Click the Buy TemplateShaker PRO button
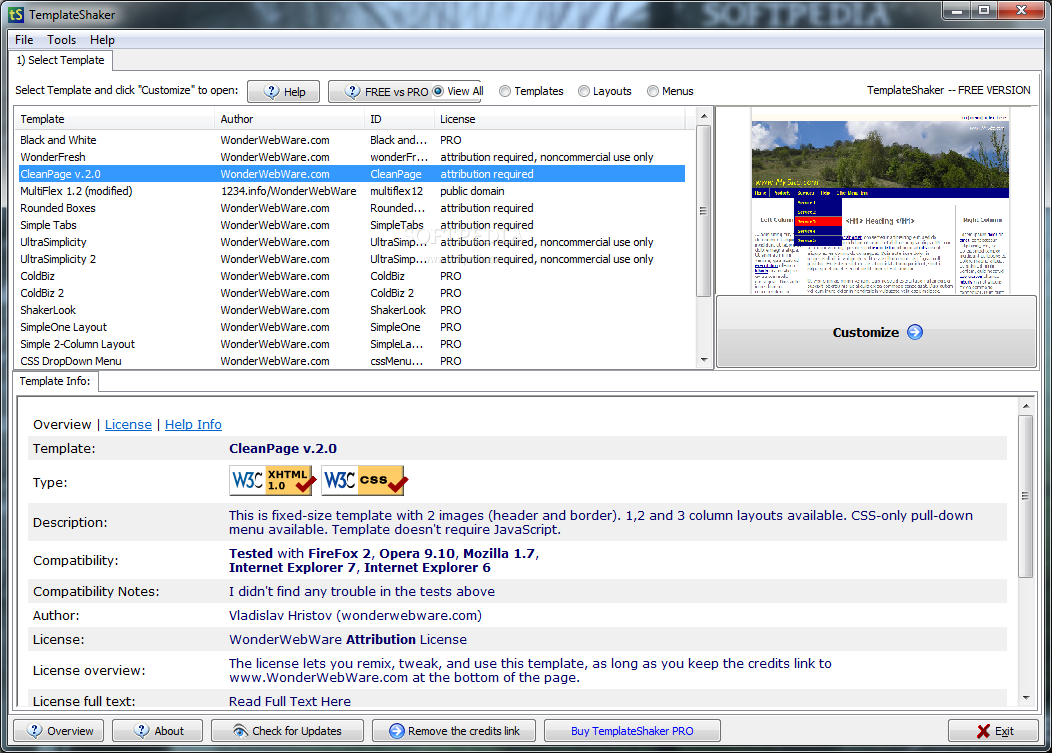The width and height of the screenshot is (1052, 753). click(632, 731)
